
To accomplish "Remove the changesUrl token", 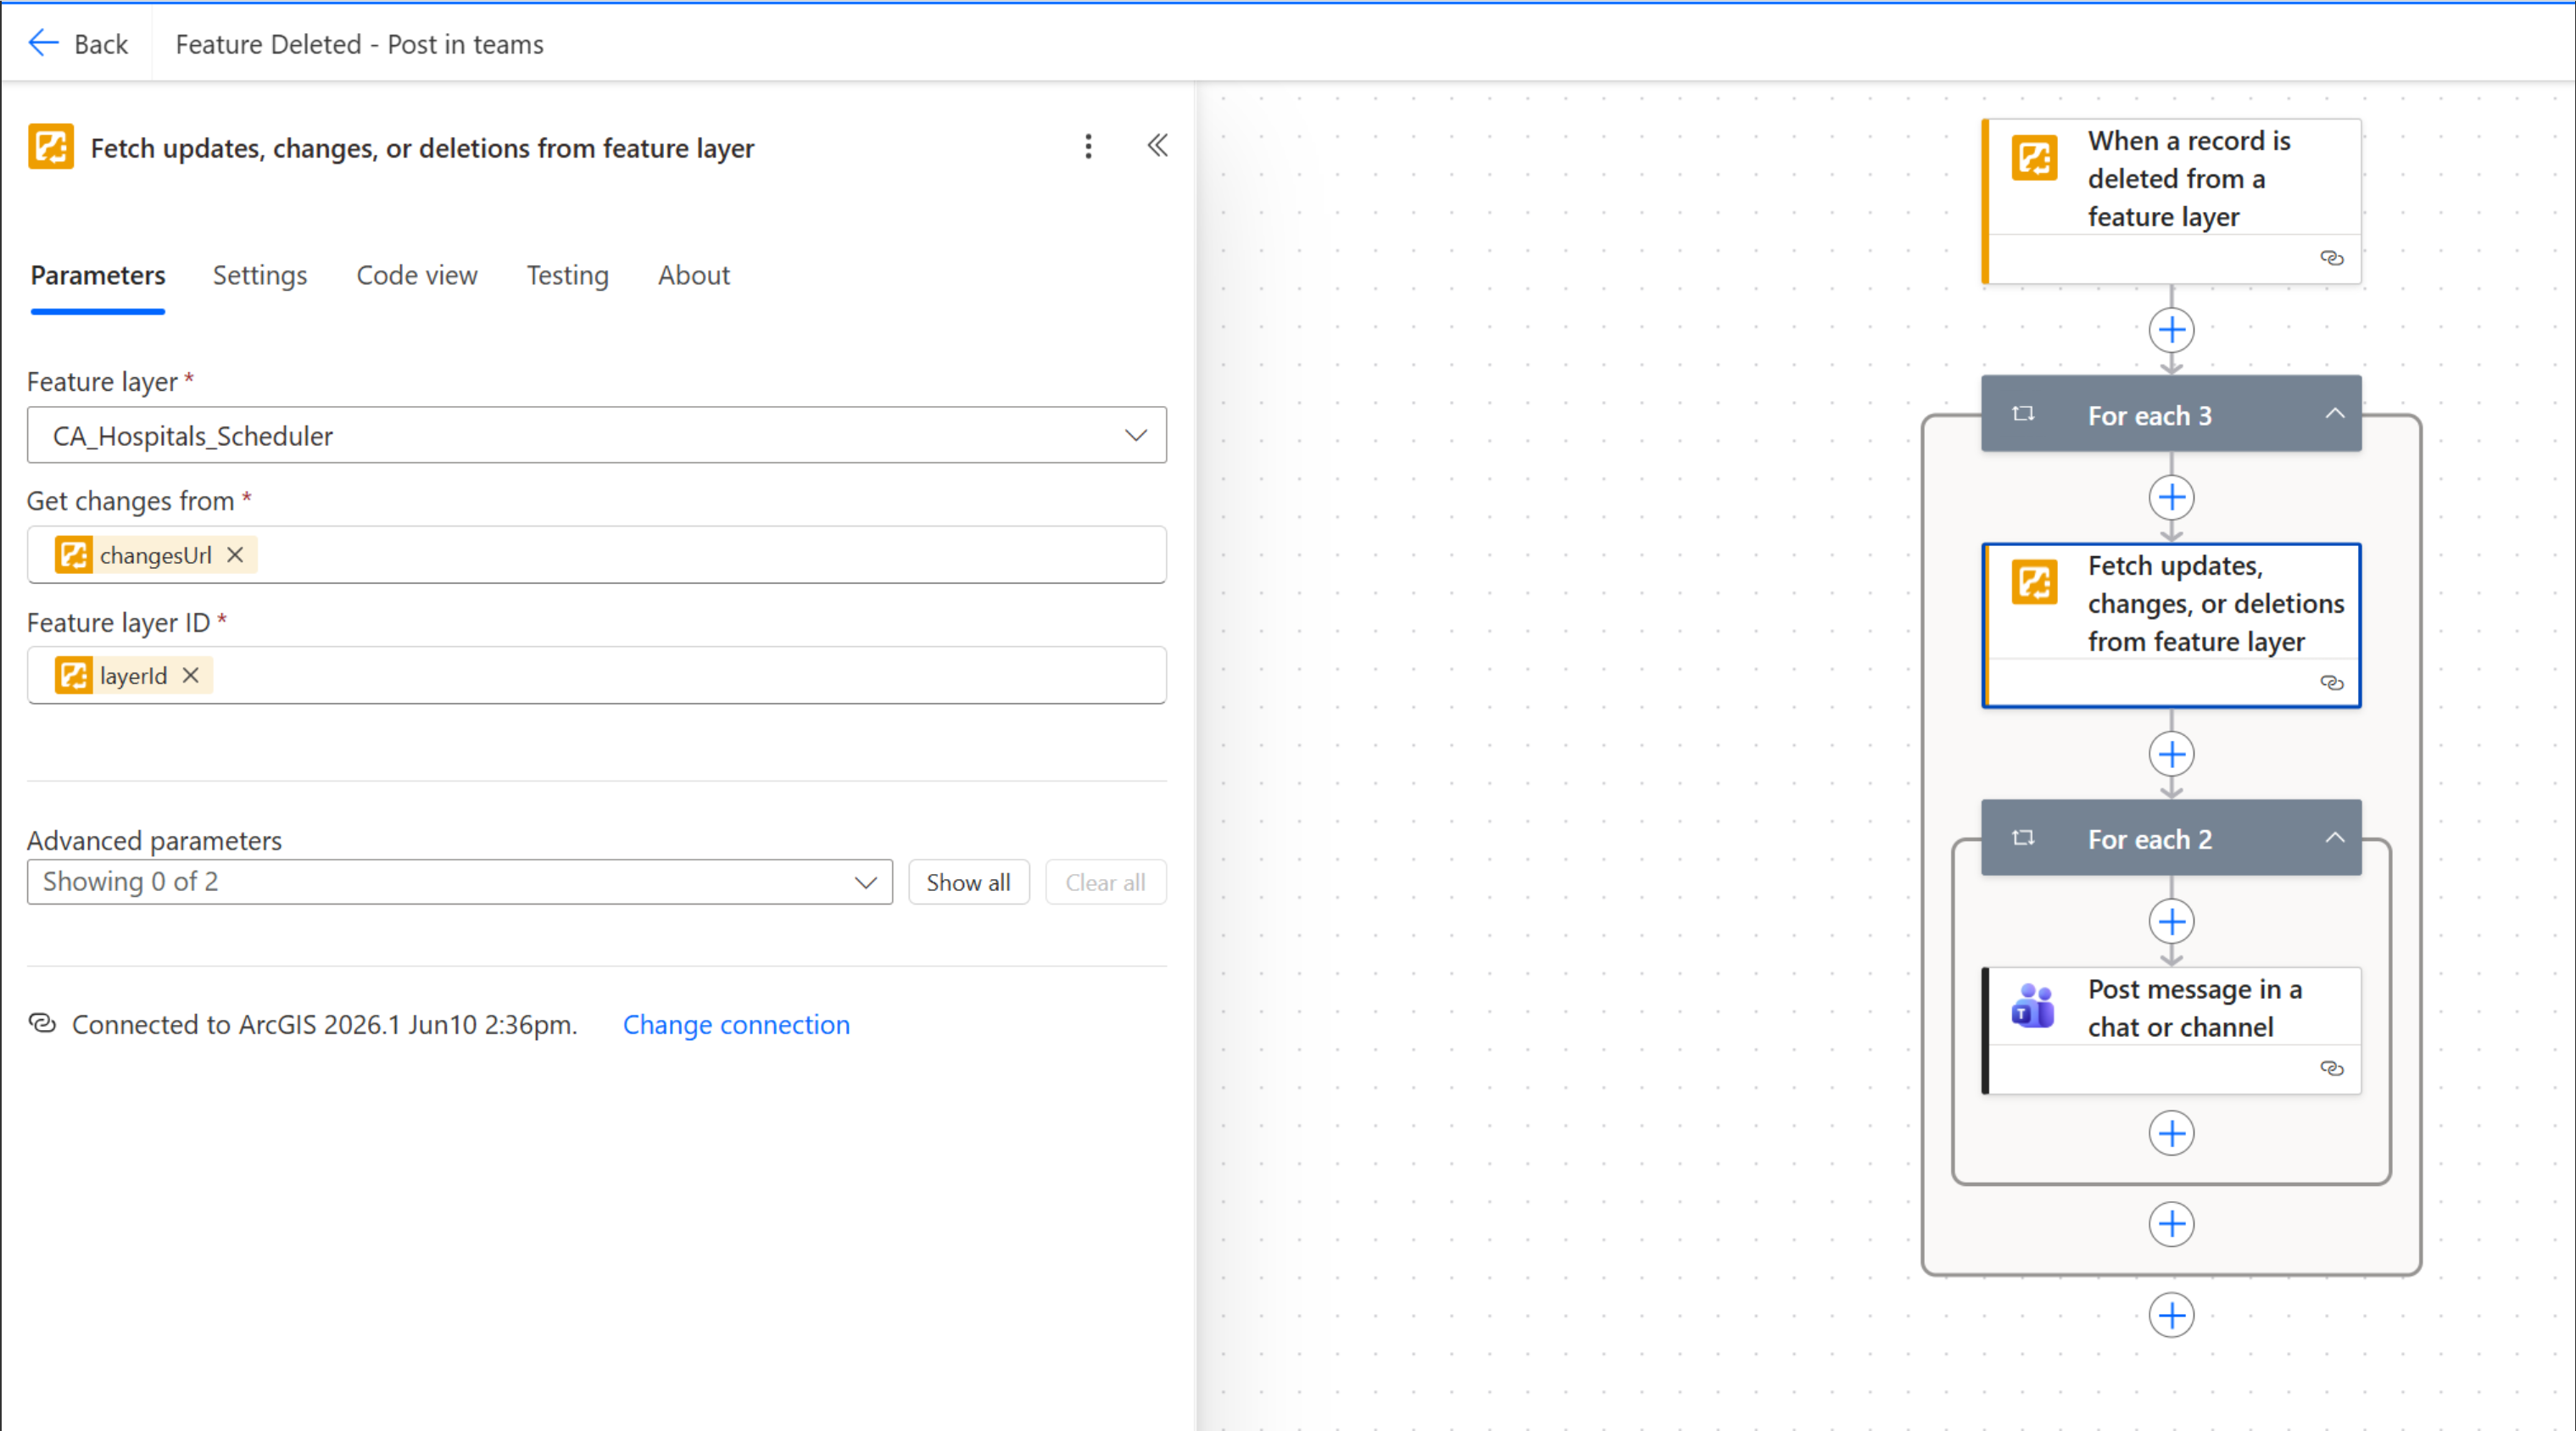I will (235, 555).
